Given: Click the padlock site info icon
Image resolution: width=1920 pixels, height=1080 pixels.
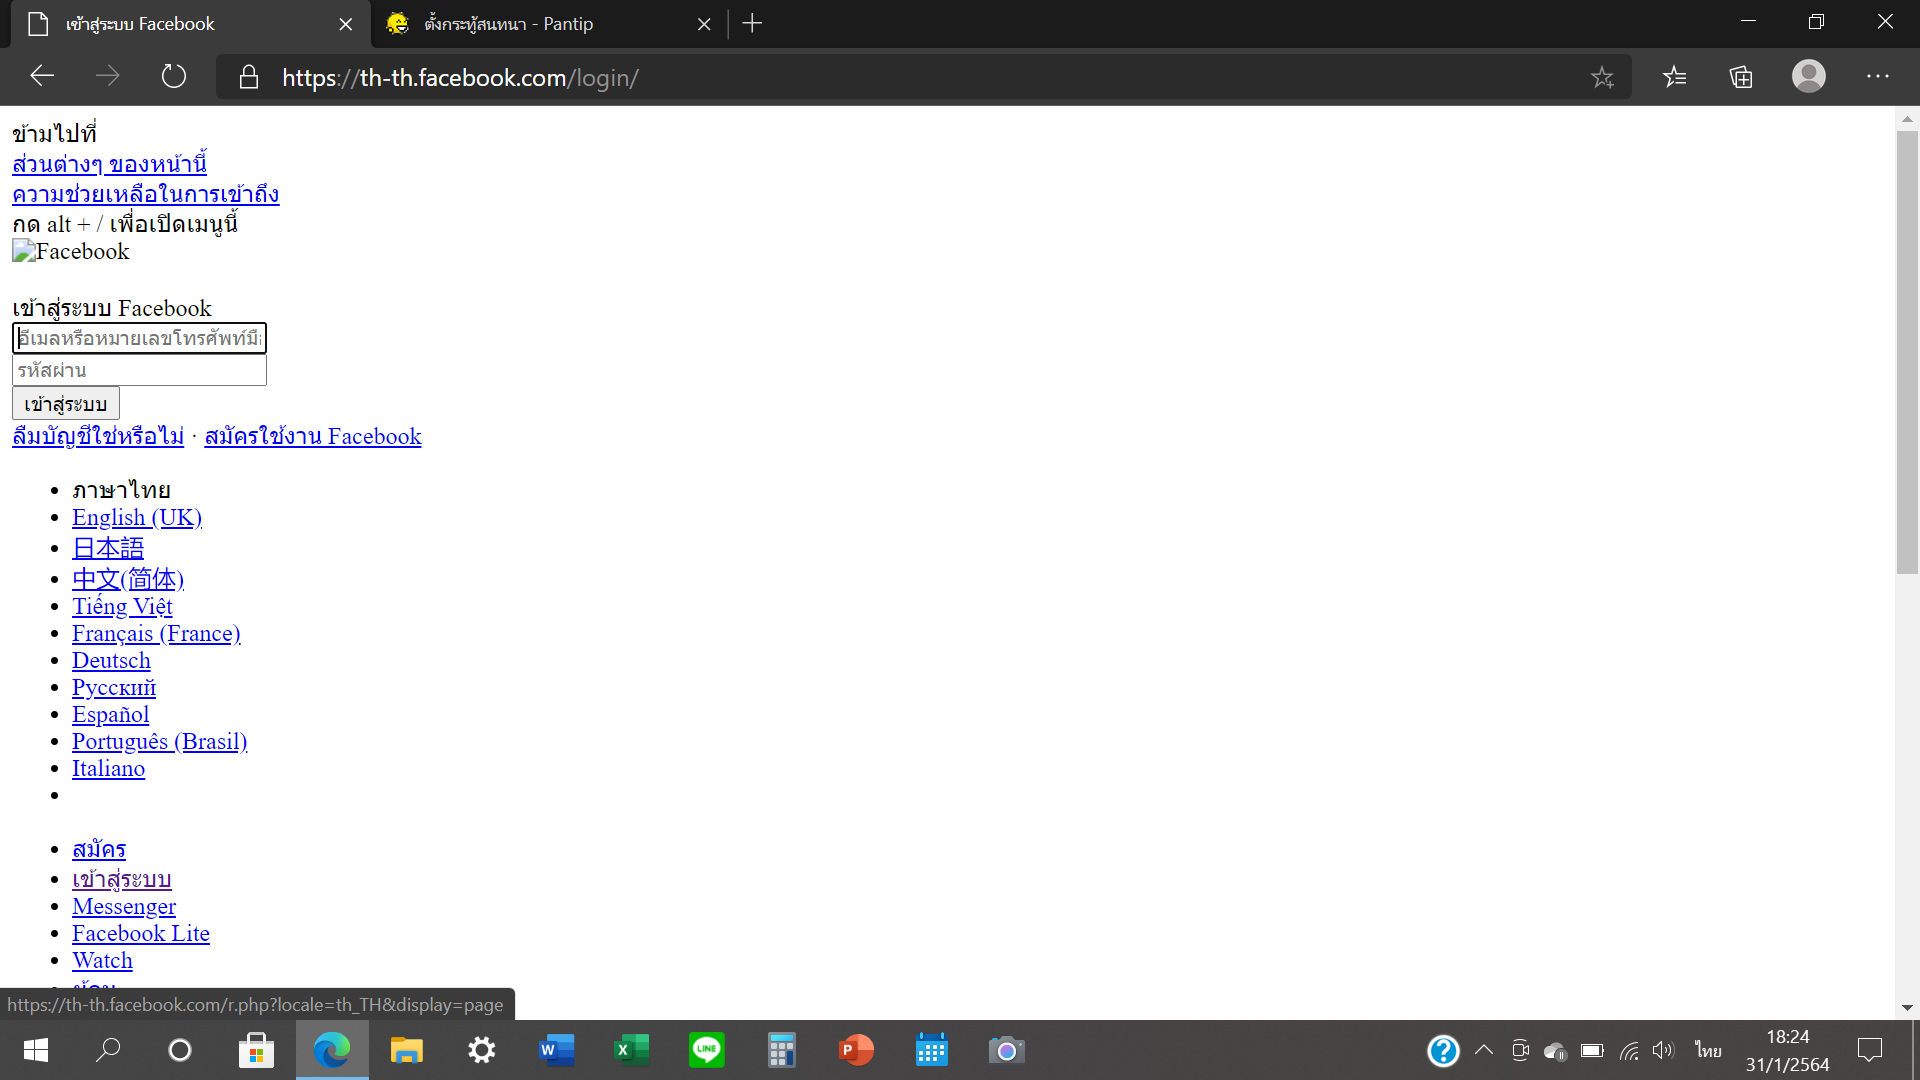Looking at the screenshot, I should click(249, 77).
